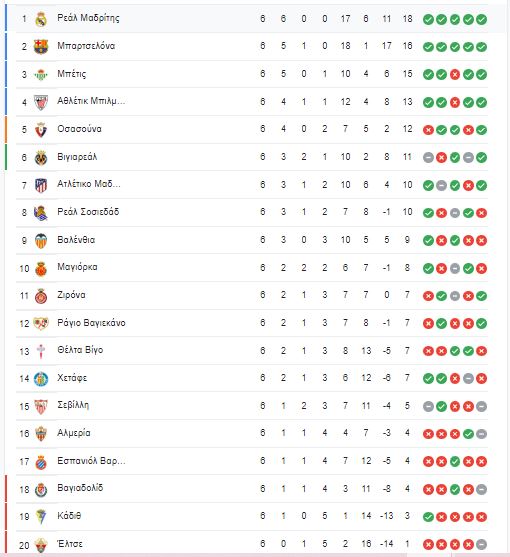The image size is (510, 557).
Task: Click Cádiz's green win form indicator
Action: [428, 517]
